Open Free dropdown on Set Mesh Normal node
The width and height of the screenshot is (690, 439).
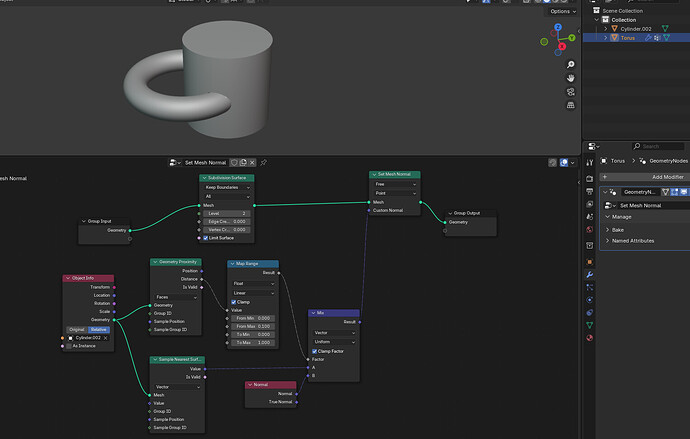pos(395,184)
